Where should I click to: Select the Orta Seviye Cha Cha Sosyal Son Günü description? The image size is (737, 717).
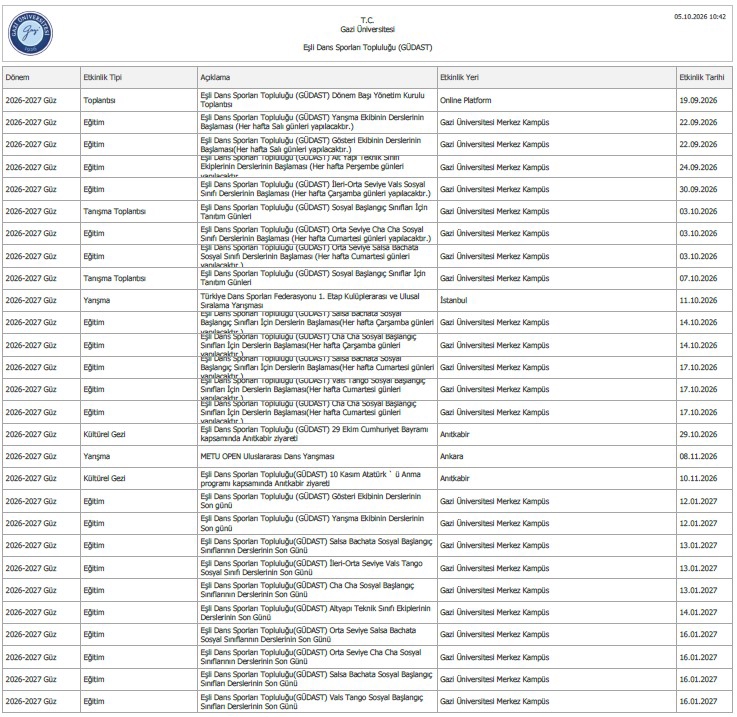tap(311, 656)
